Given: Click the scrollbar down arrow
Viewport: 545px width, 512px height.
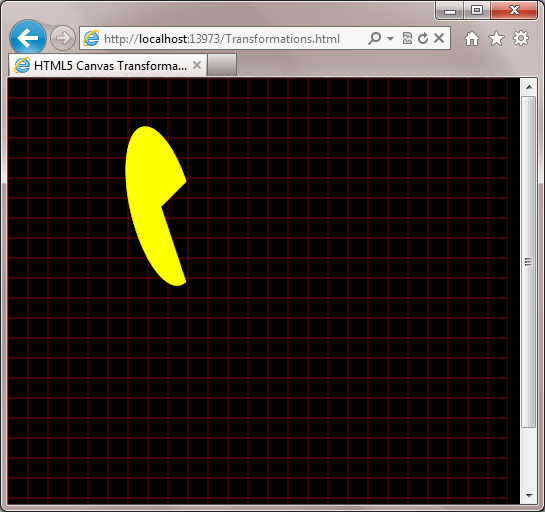Looking at the screenshot, I should (x=529, y=495).
